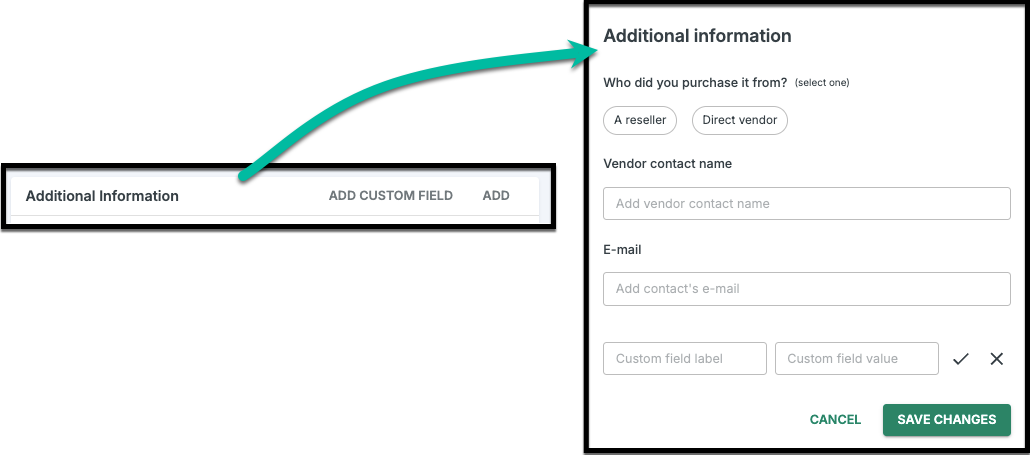Click the SAVE CHANGES button
This screenshot has height=455, width=1030.
946,420
